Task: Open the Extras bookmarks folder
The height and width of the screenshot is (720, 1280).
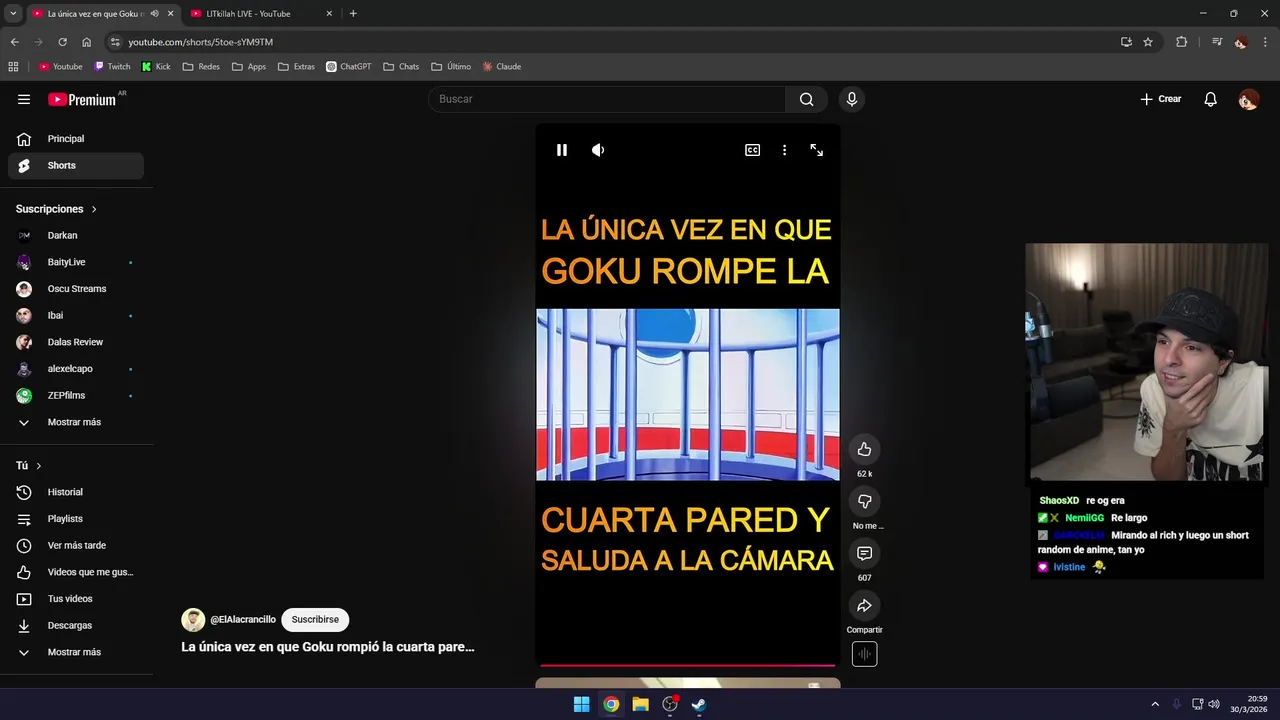Action: point(296,67)
